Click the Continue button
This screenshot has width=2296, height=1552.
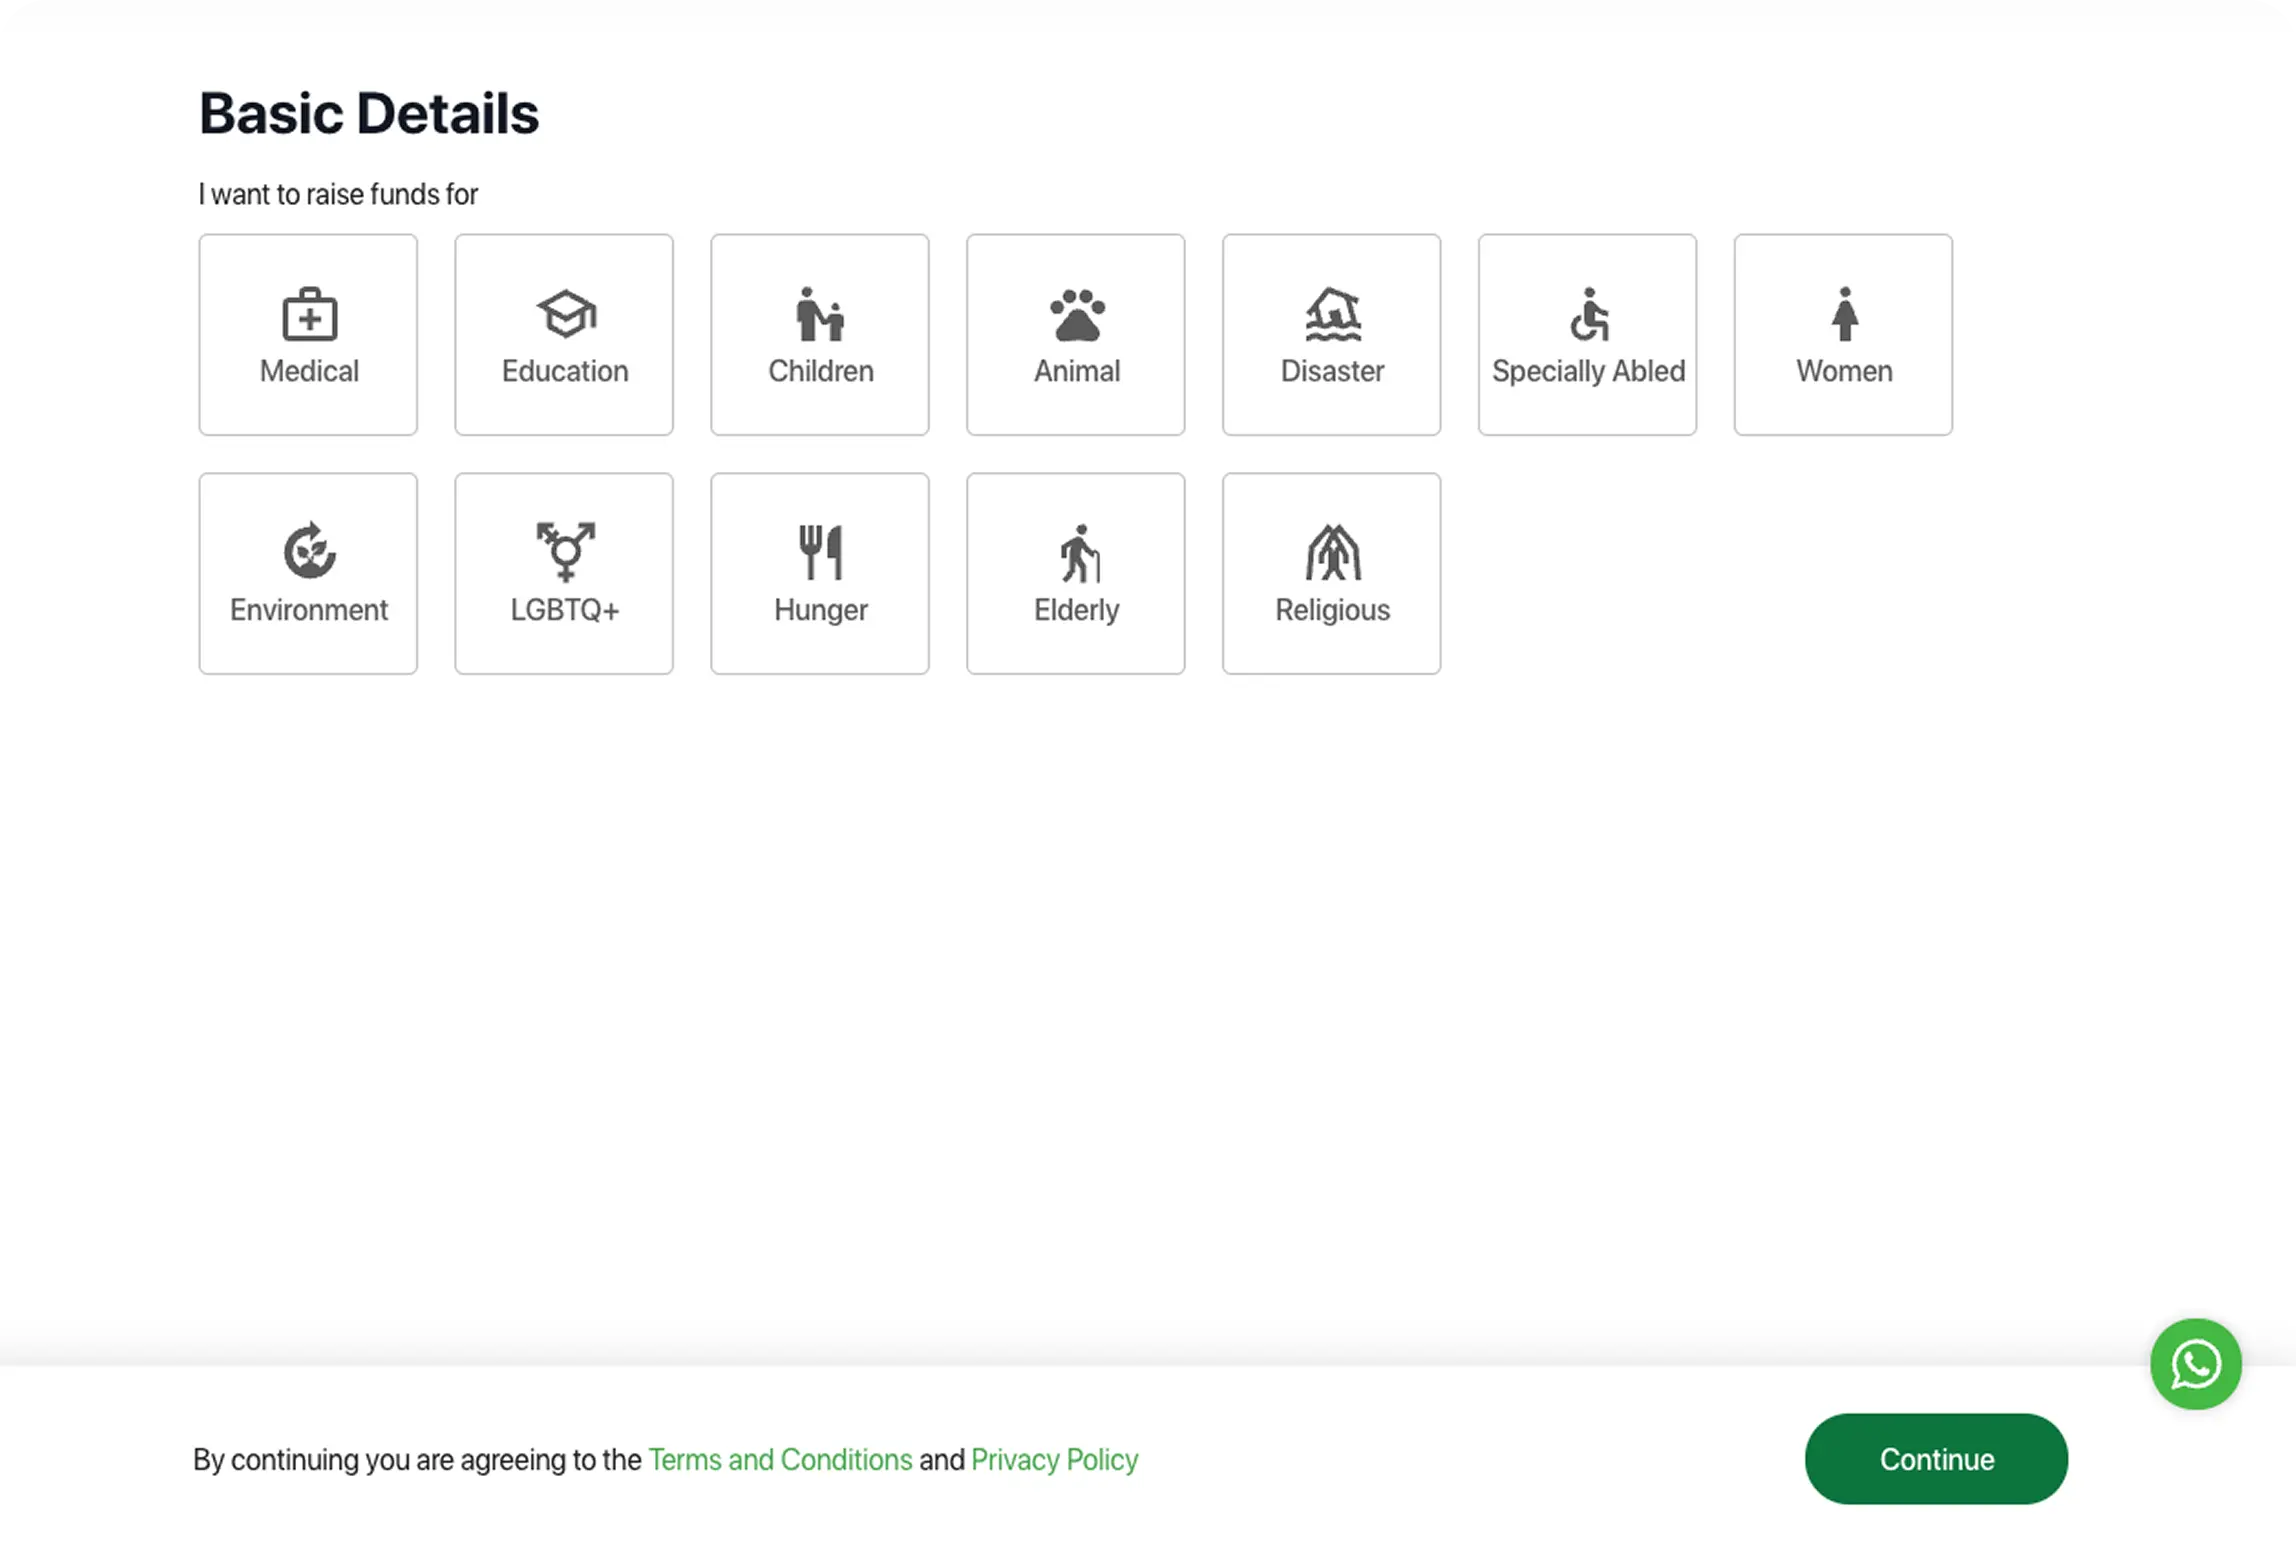coord(1936,1459)
